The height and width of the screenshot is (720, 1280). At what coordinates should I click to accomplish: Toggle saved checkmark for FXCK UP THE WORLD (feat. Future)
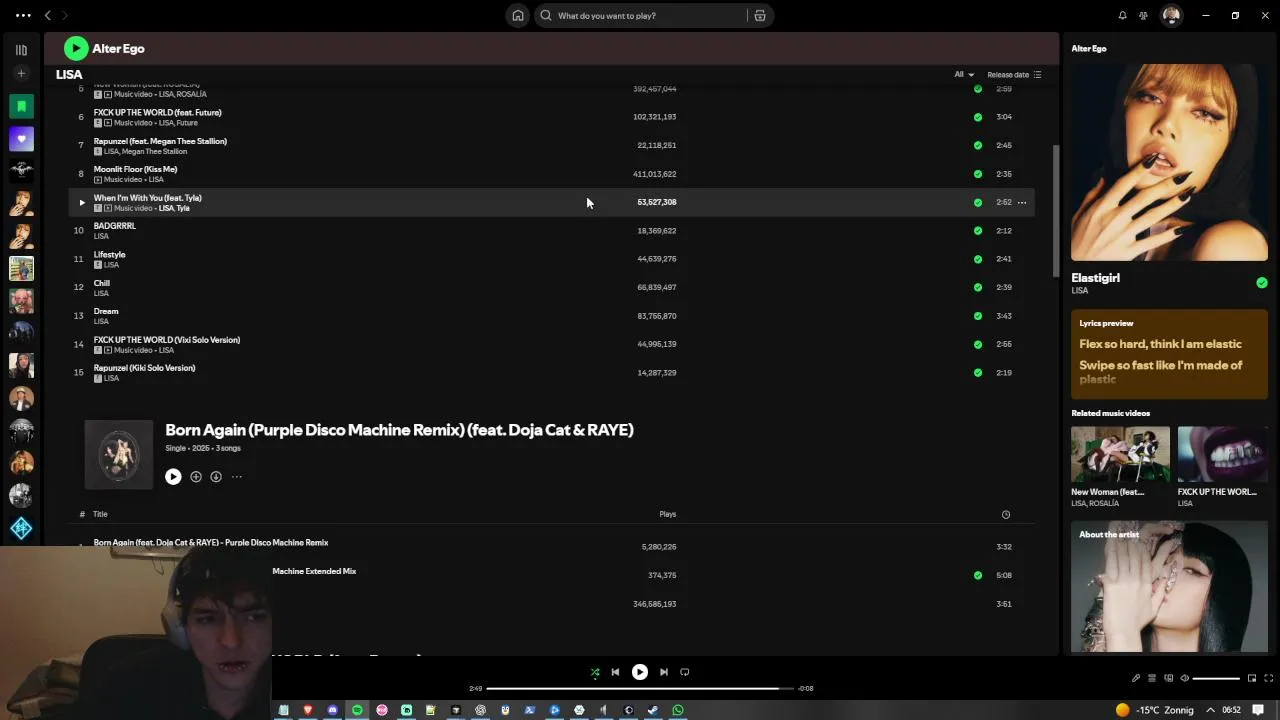978,117
